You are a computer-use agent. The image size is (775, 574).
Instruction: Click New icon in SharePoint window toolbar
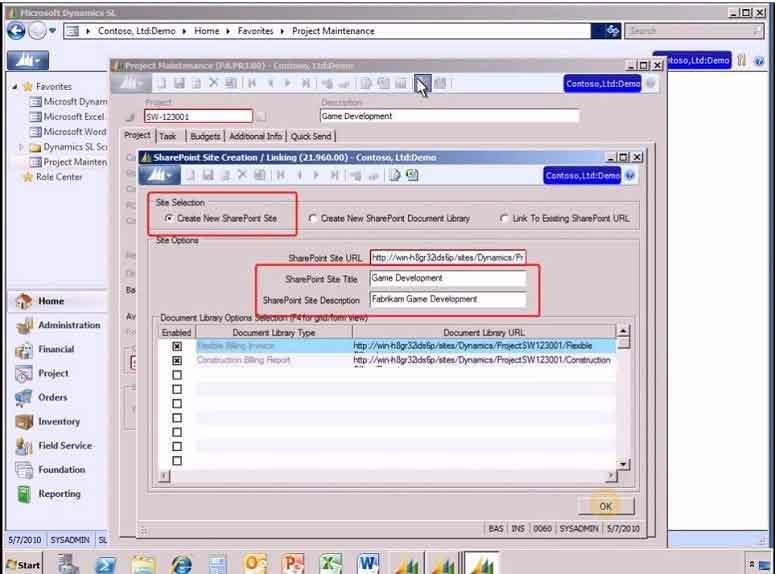(190, 175)
